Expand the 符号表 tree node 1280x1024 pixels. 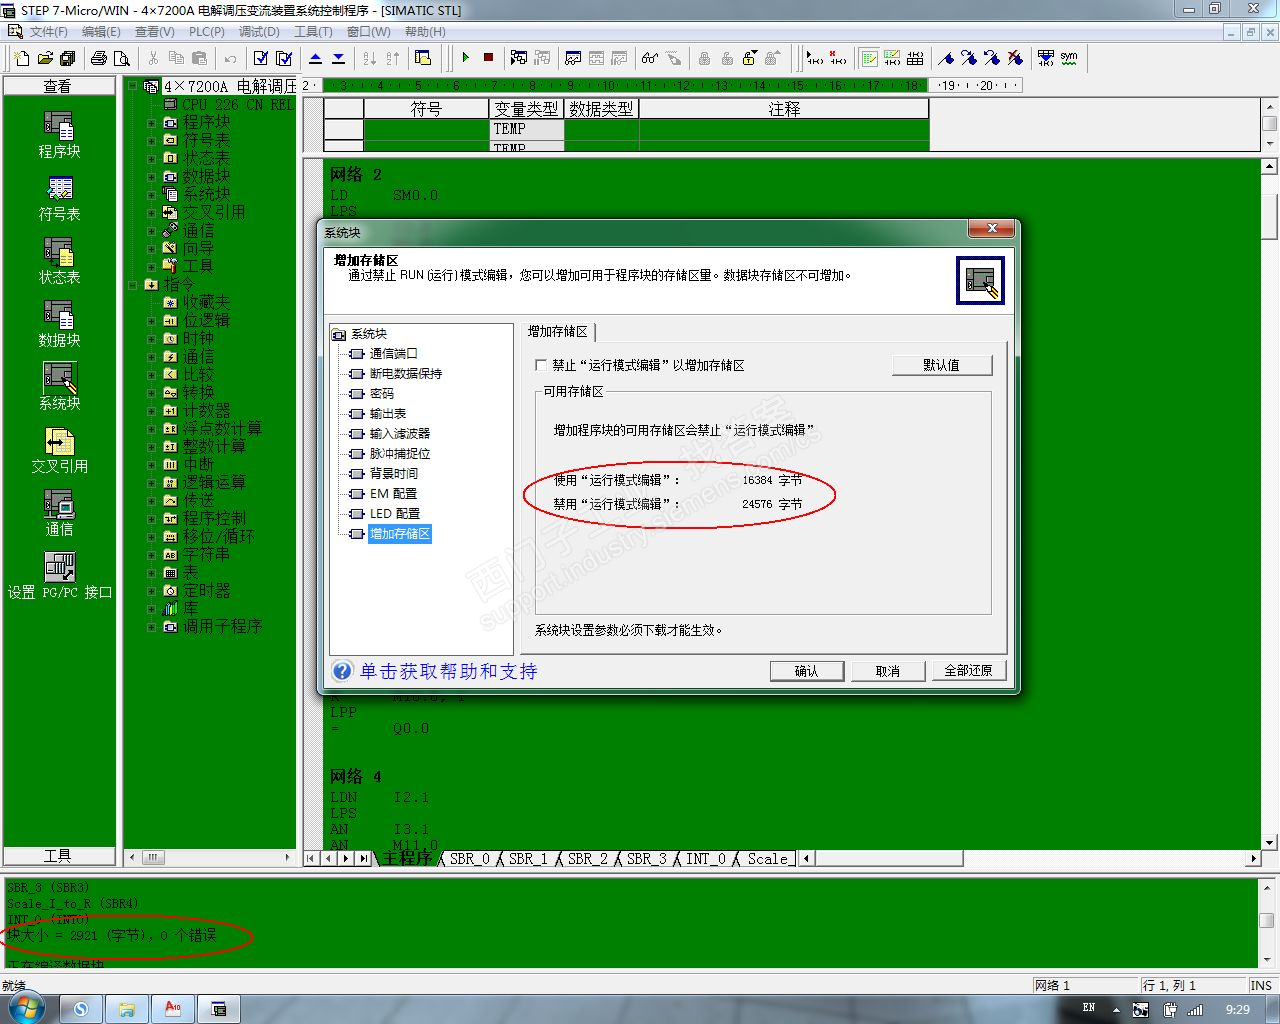(152, 141)
